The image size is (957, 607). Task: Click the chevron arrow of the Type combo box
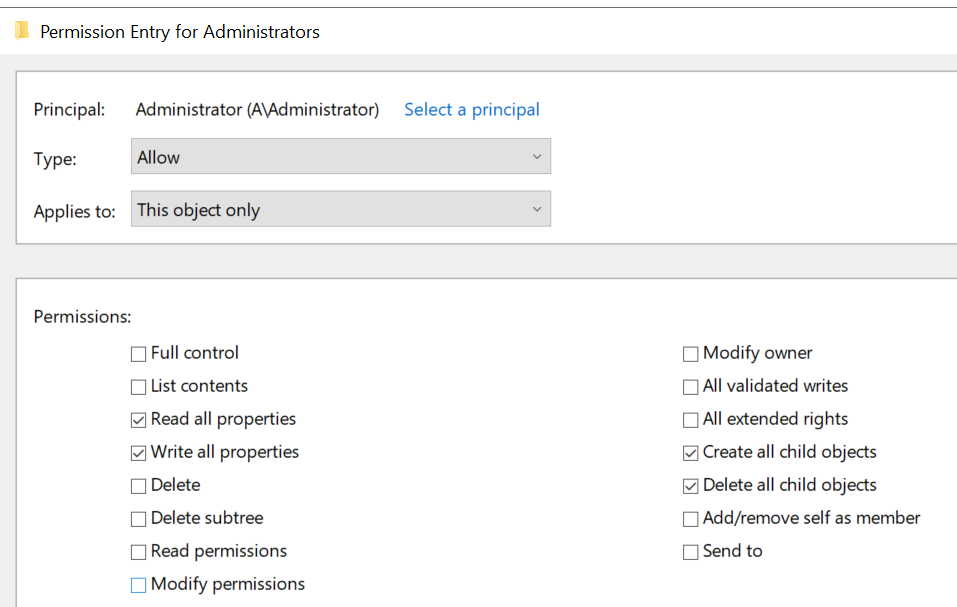tap(536, 157)
